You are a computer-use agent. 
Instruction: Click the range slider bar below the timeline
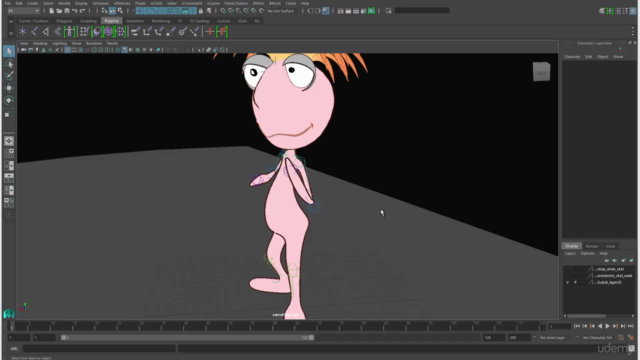187,338
